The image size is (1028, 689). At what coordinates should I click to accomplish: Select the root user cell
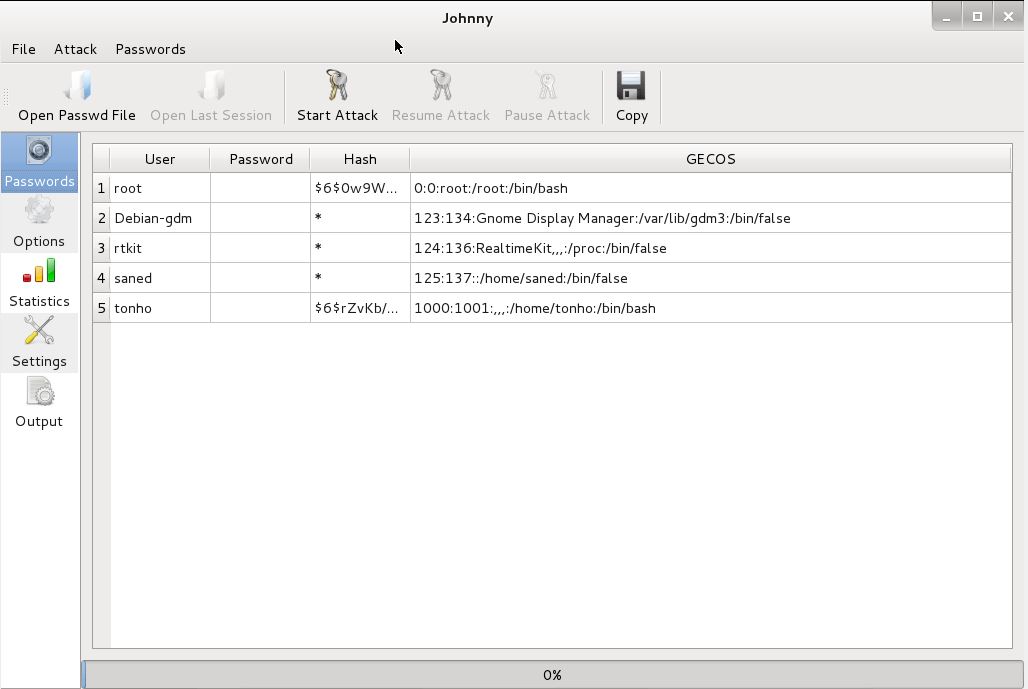[x=160, y=188]
